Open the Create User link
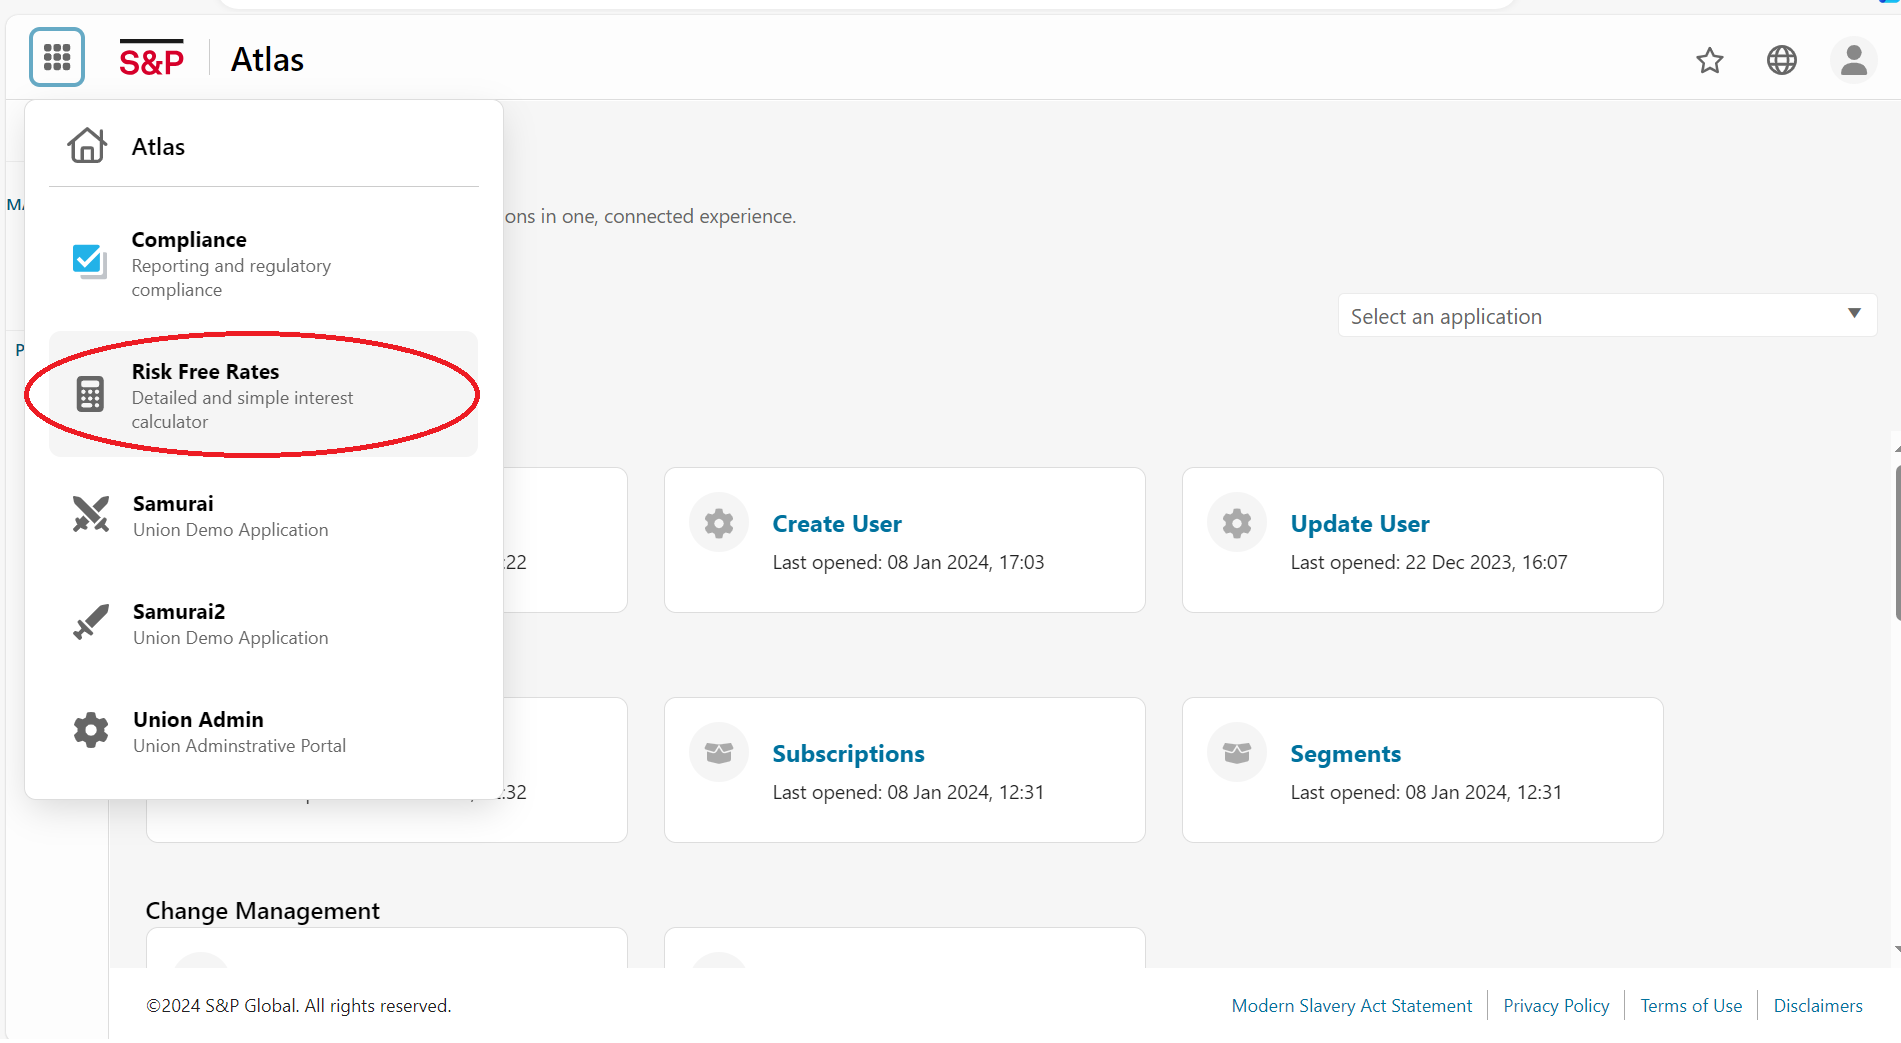This screenshot has width=1901, height=1043. click(837, 524)
